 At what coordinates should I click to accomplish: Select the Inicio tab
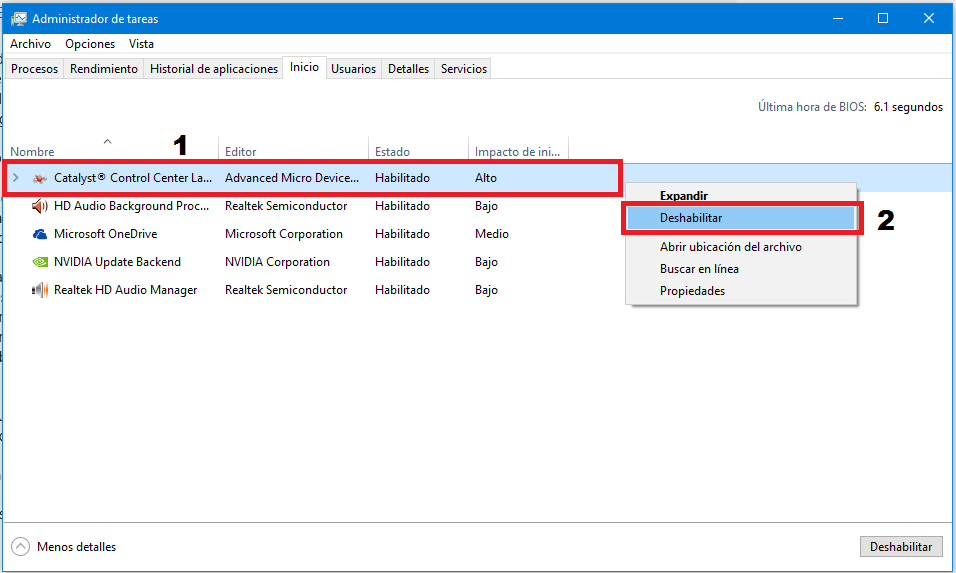click(x=304, y=67)
